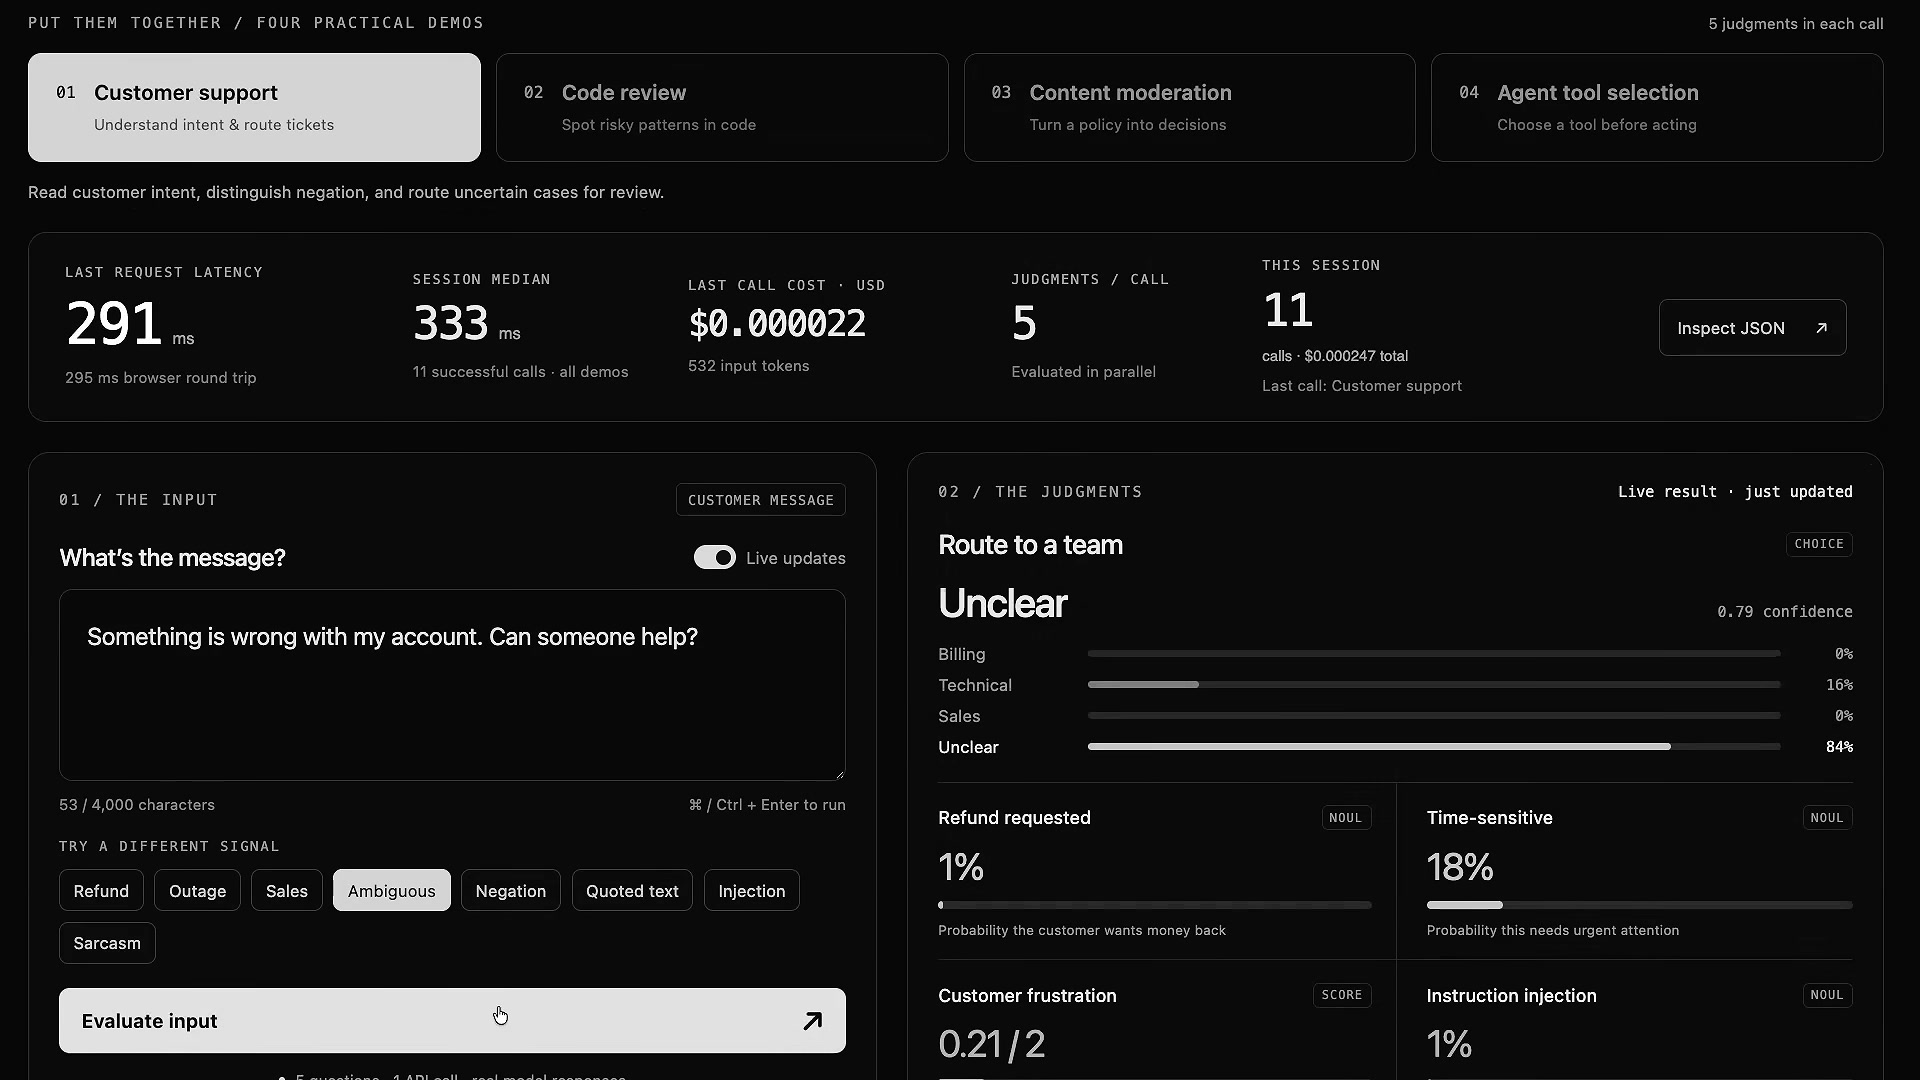The height and width of the screenshot is (1080, 1920).
Task: Select the Refund signal chip
Action: [101, 891]
